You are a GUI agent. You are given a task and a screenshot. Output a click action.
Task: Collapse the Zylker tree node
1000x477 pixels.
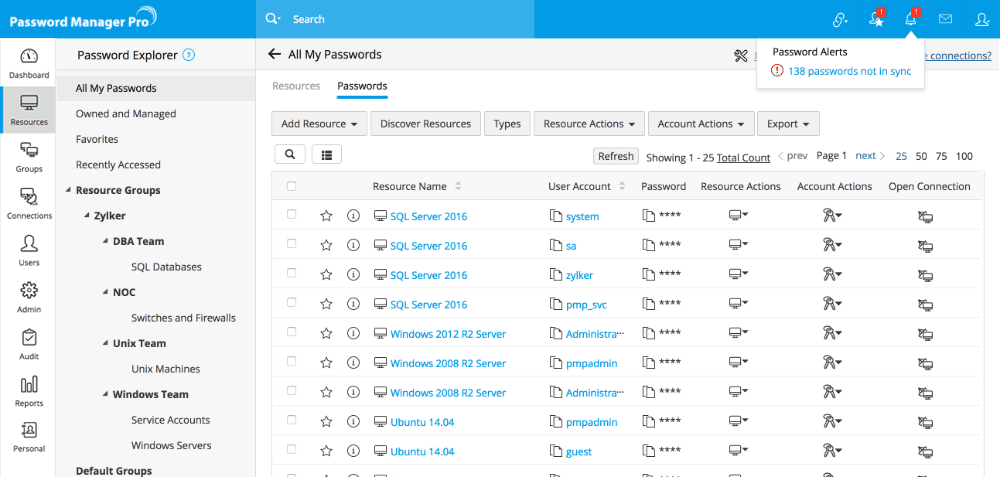pyautogui.click(x=86, y=216)
